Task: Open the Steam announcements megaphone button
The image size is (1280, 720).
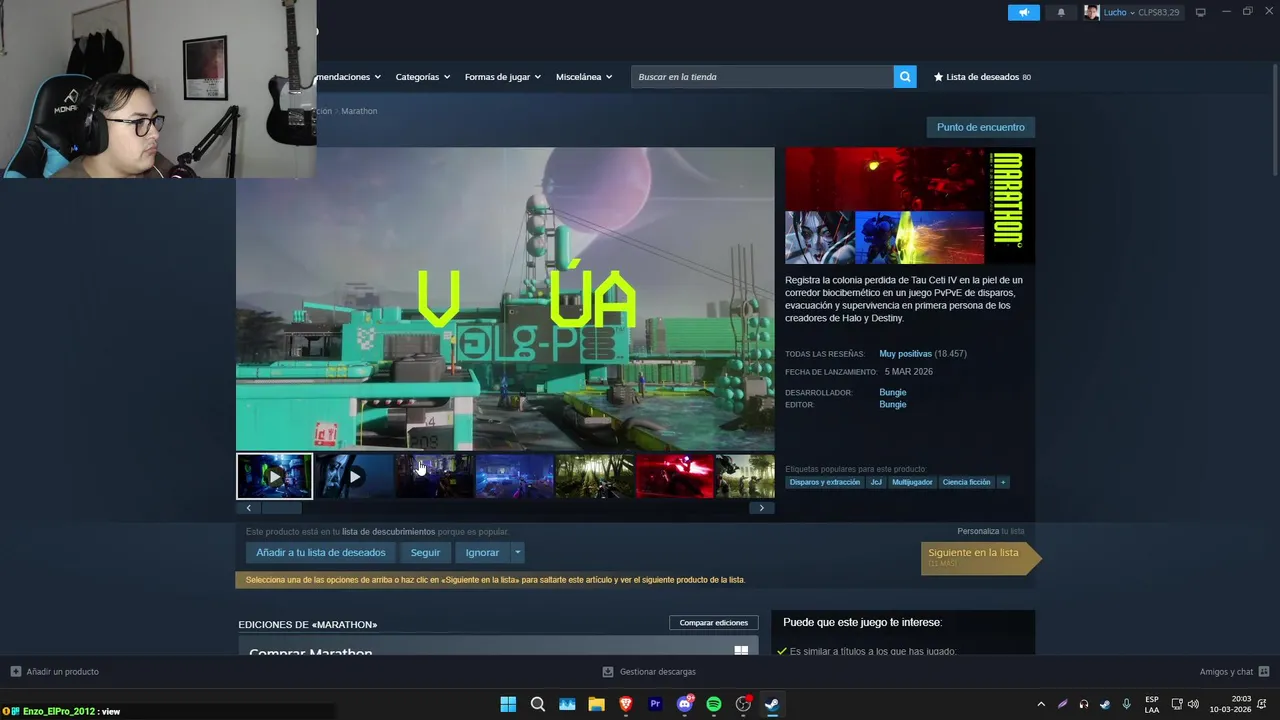Action: pyautogui.click(x=1024, y=12)
